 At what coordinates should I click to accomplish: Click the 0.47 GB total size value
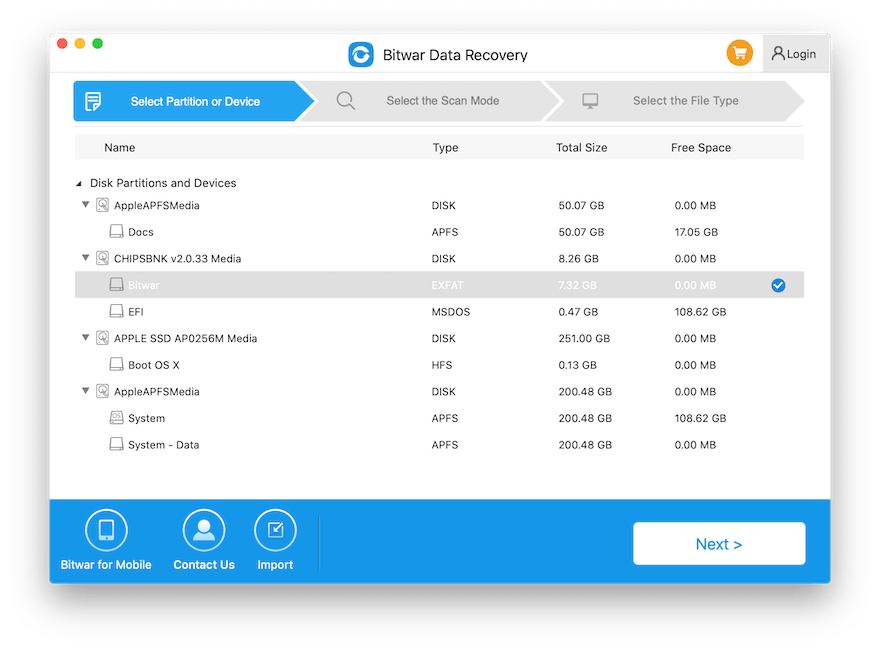(x=578, y=312)
